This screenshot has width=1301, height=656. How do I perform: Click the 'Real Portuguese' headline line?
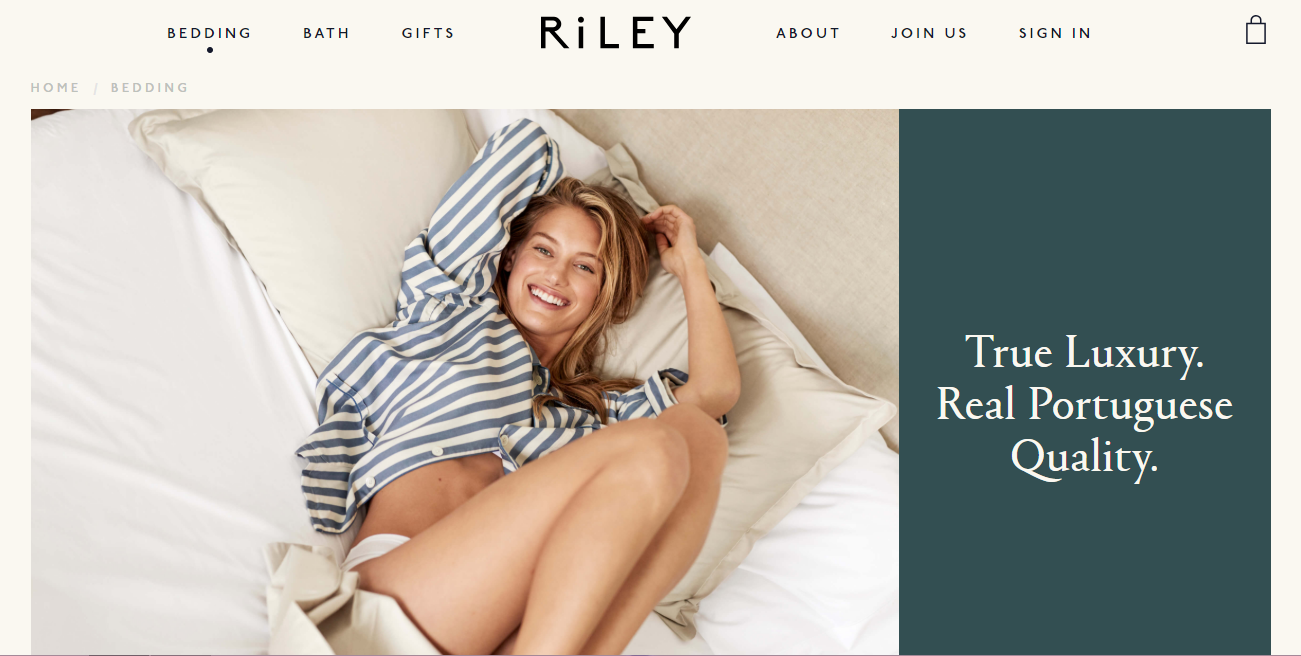(x=1084, y=405)
